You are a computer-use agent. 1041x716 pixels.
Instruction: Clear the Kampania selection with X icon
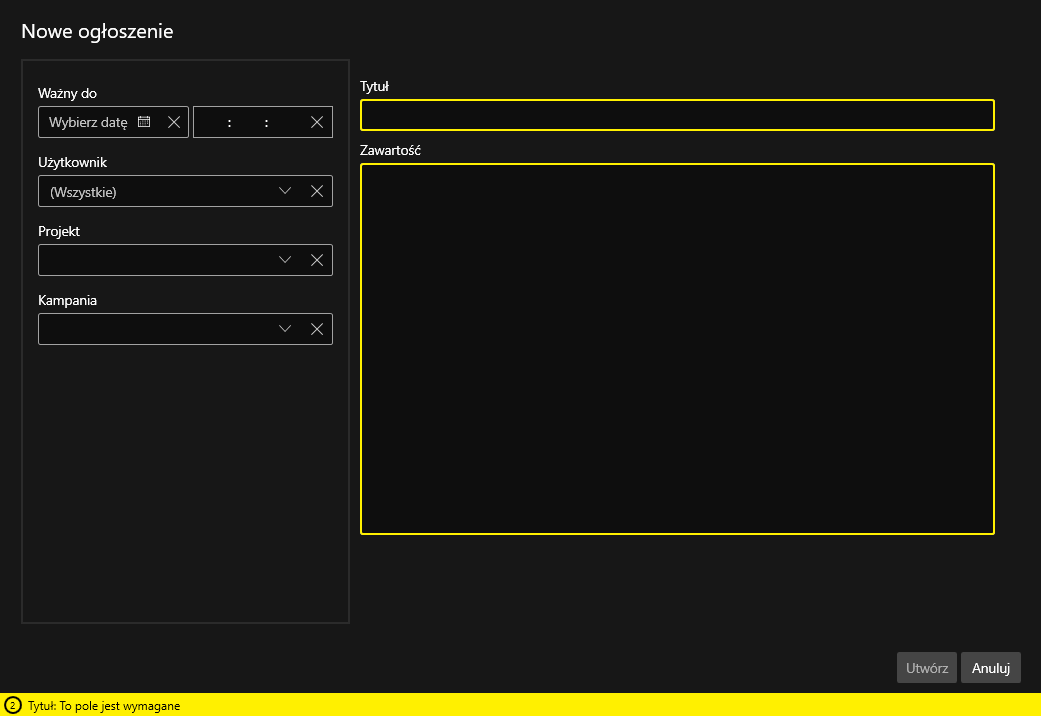pyautogui.click(x=317, y=329)
